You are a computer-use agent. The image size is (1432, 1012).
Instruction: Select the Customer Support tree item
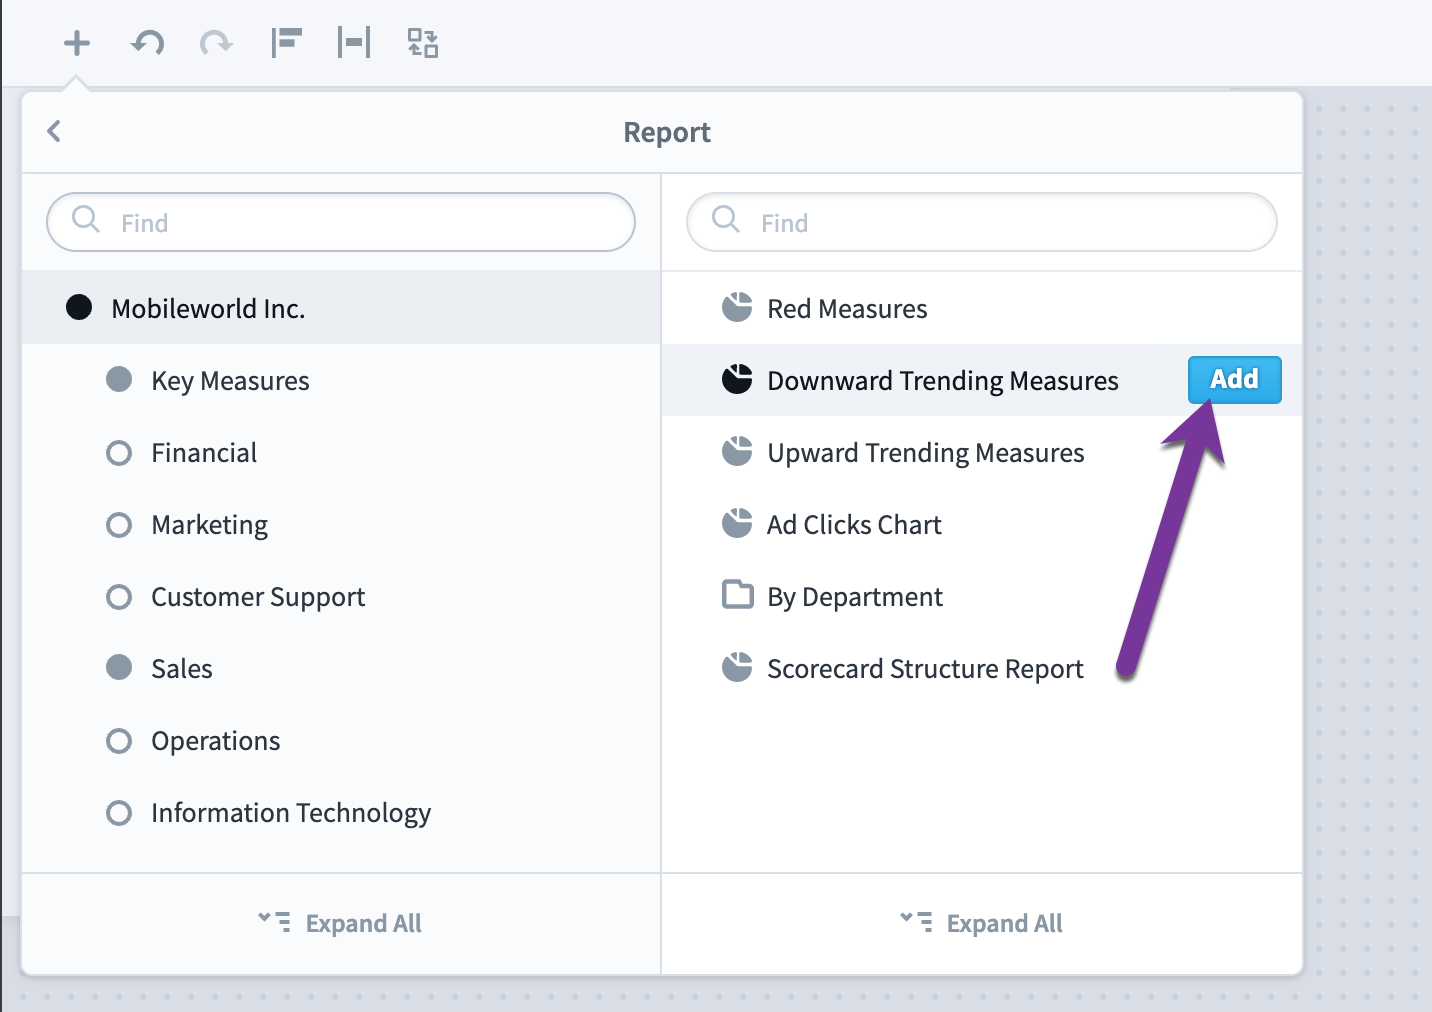point(341,596)
